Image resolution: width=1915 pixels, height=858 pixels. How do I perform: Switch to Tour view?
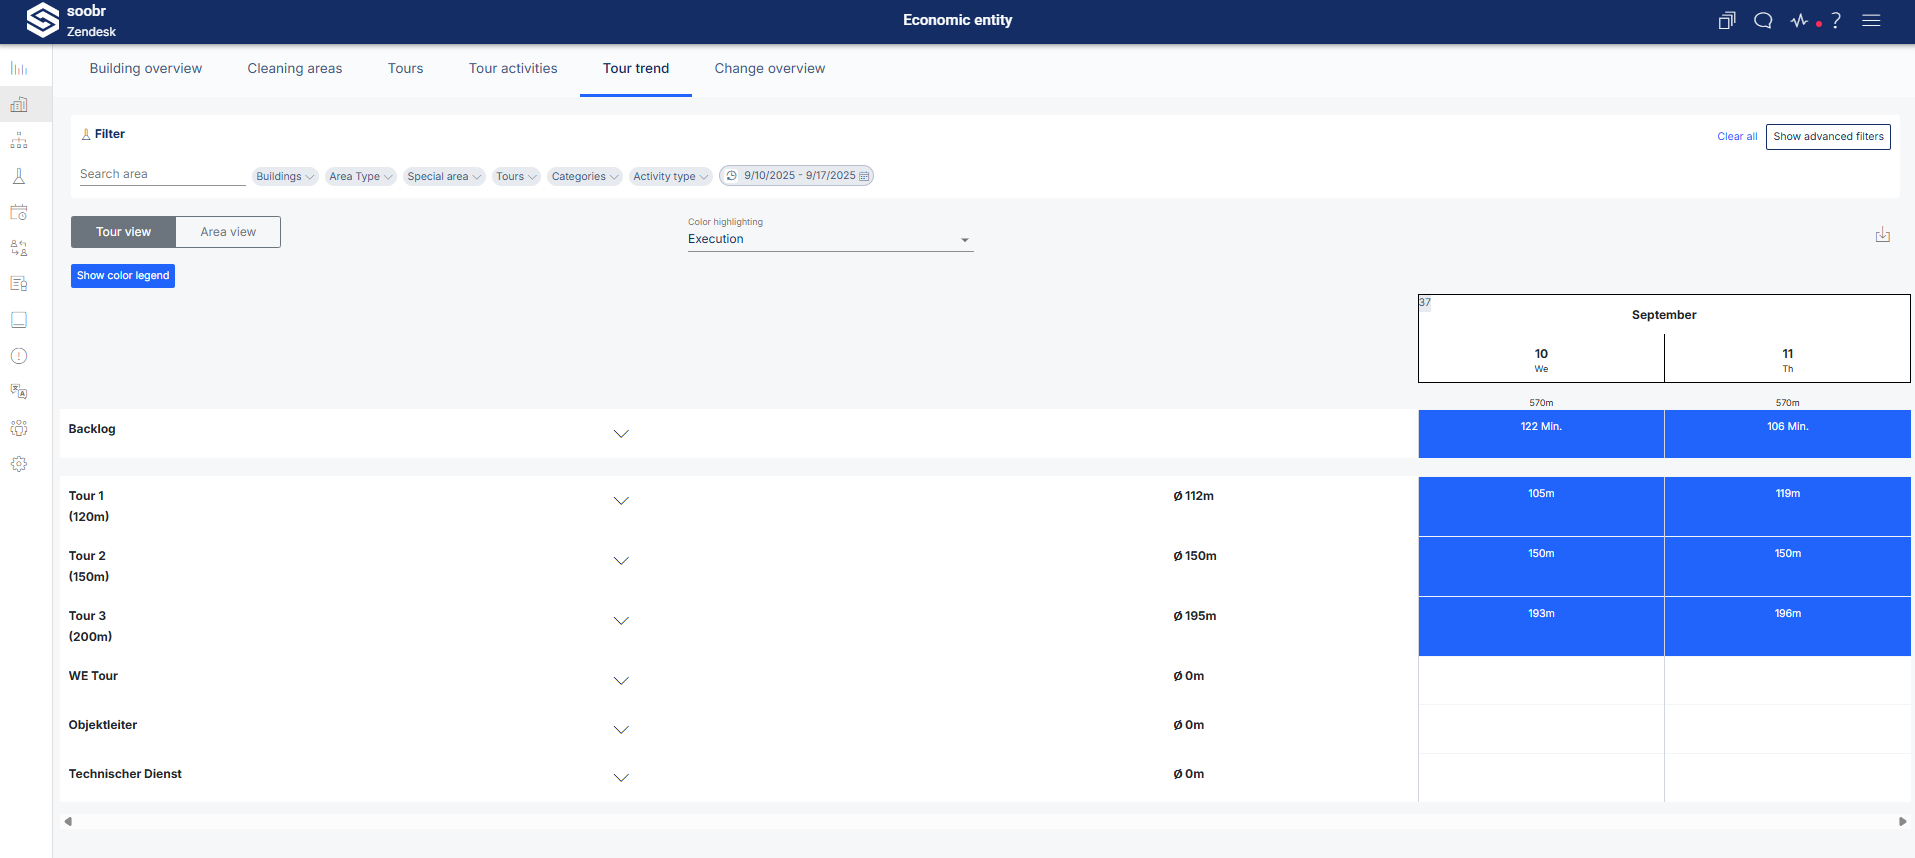coord(123,232)
